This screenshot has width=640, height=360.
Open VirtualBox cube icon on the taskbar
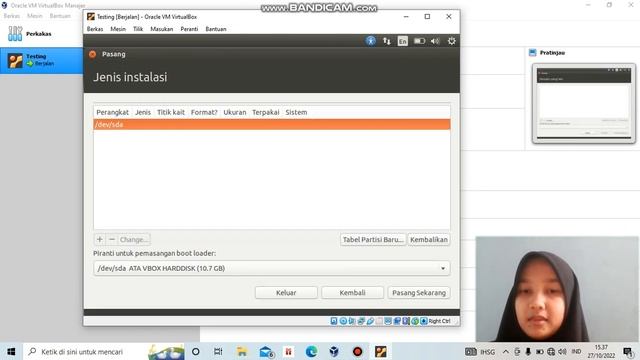coord(334,351)
